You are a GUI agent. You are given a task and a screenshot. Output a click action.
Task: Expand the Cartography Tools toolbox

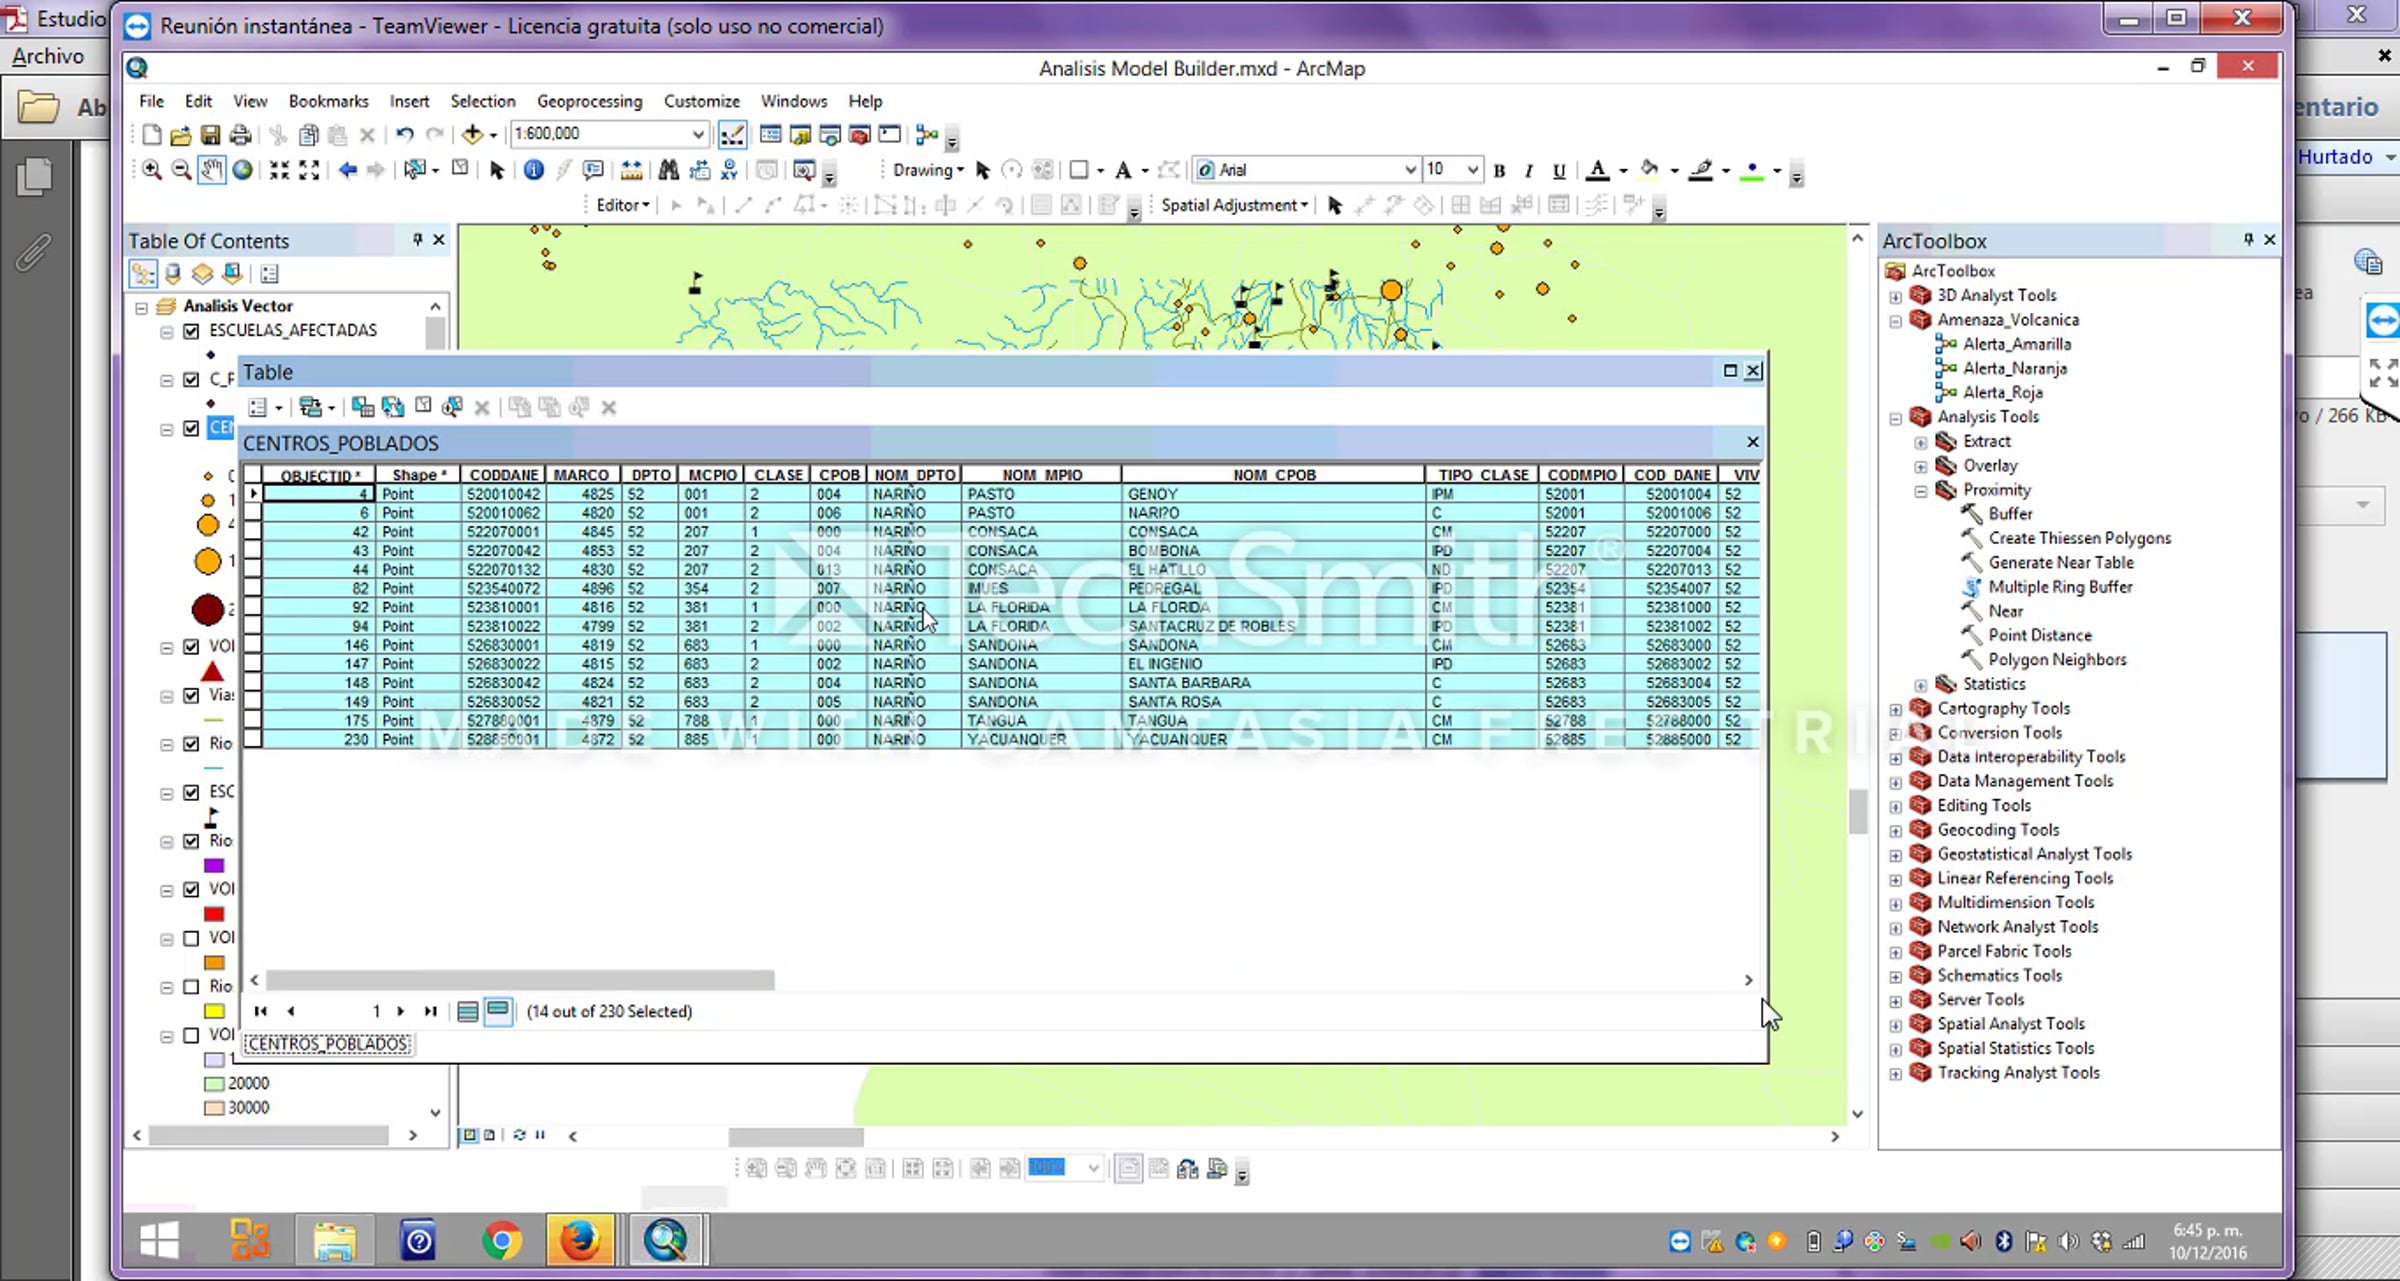coord(1895,710)
